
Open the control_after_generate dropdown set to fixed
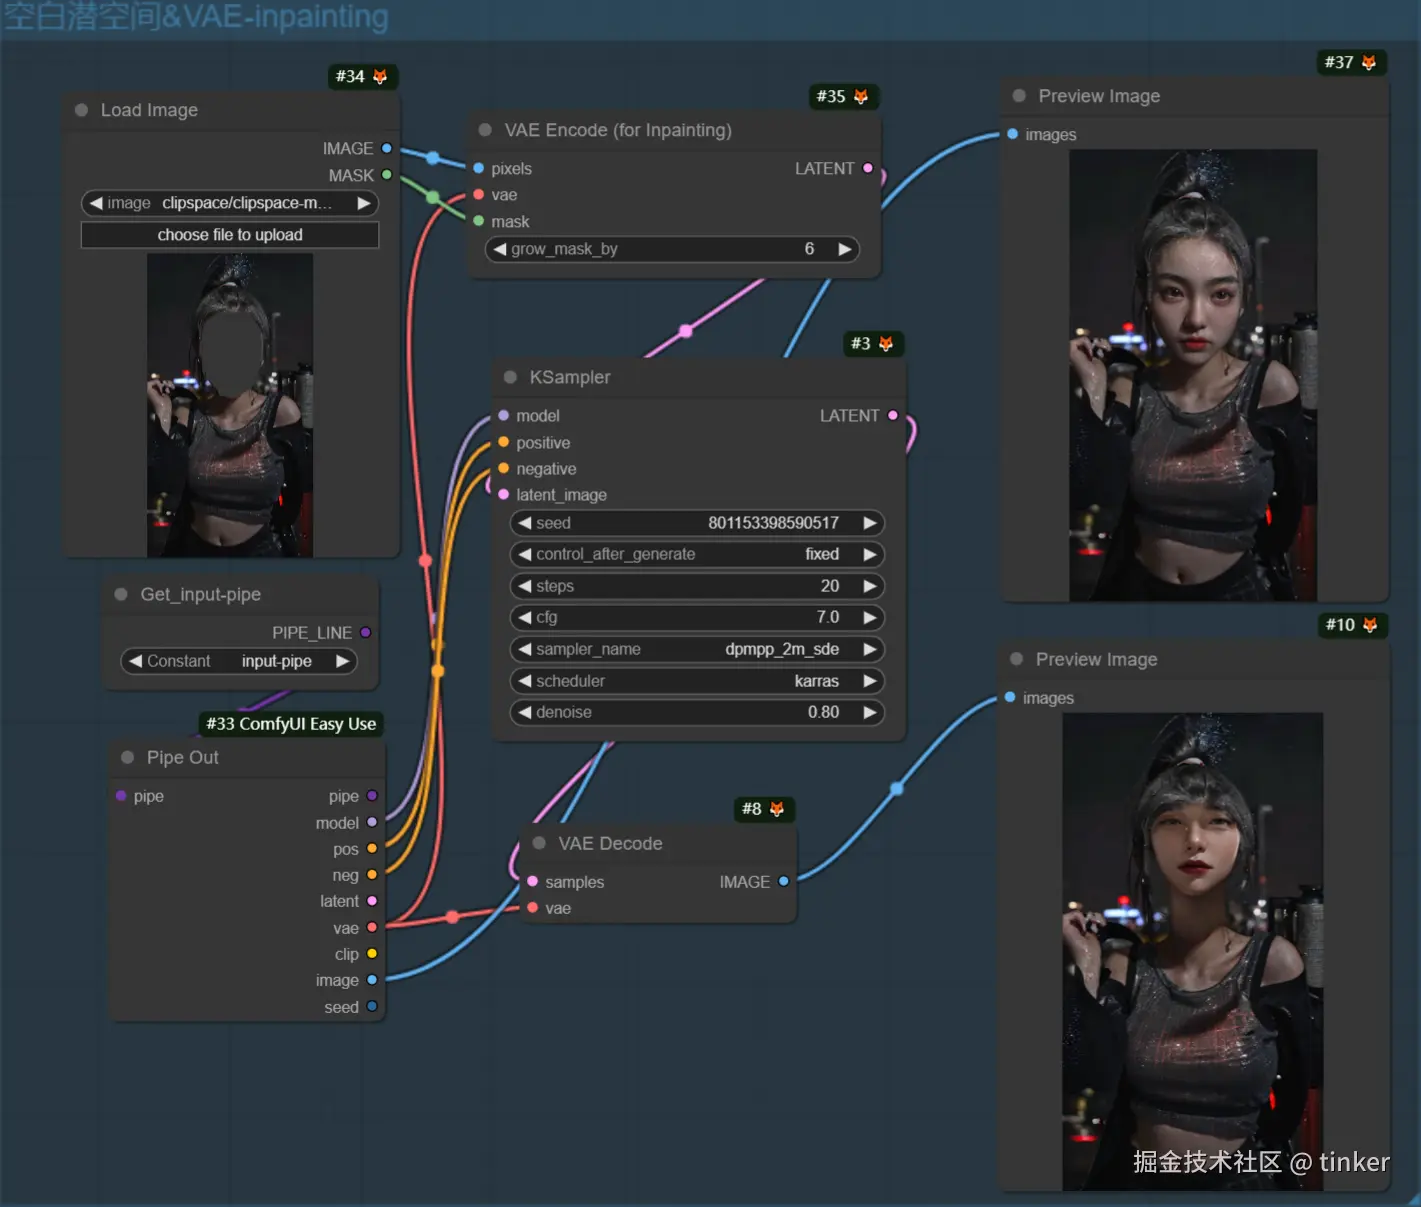697,554
